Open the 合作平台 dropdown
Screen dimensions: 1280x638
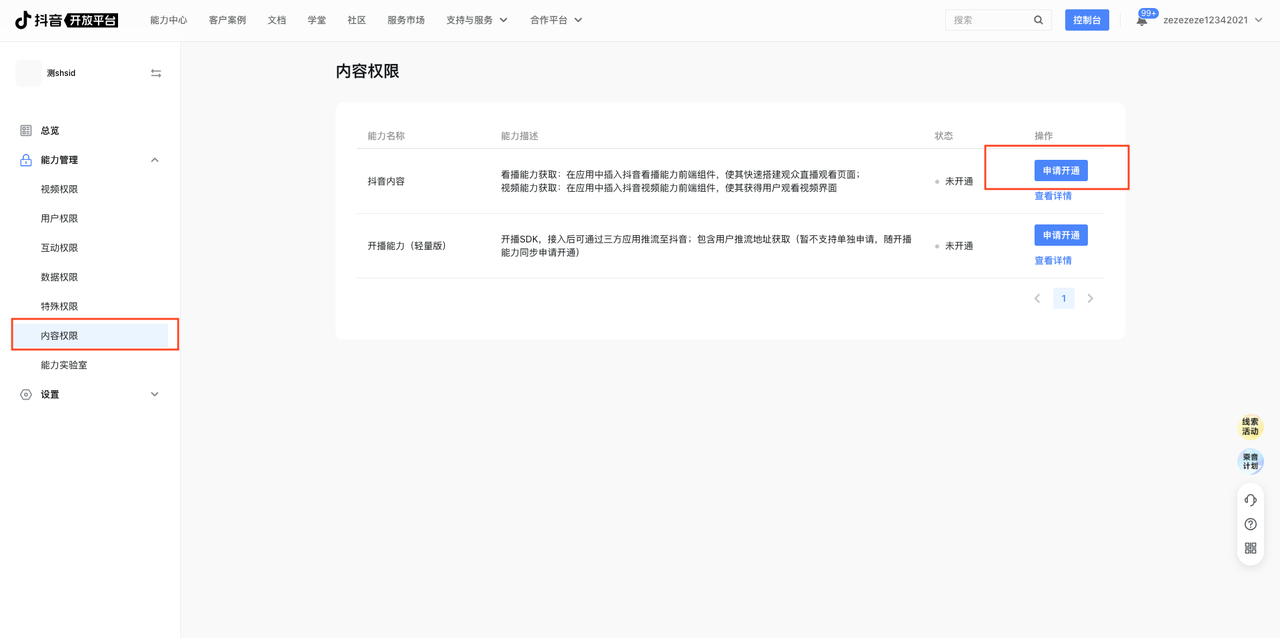pos(556,20)
